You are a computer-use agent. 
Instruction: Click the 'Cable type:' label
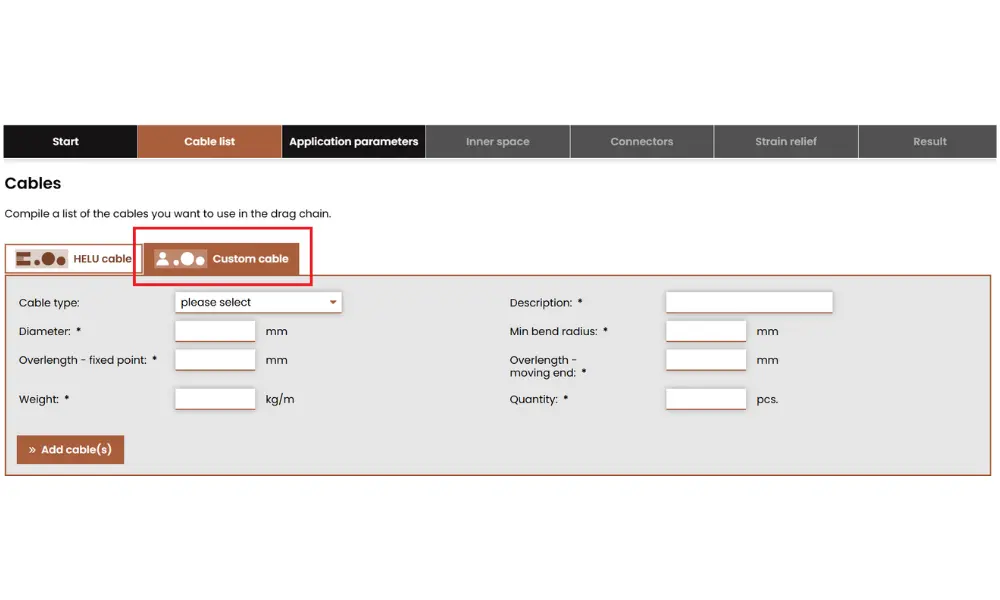tap(49, 303)
